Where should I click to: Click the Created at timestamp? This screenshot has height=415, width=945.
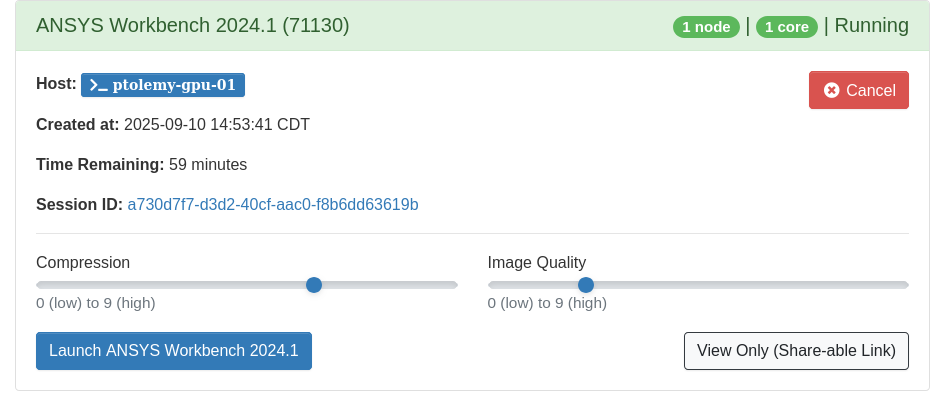click(x=217, y=125)
